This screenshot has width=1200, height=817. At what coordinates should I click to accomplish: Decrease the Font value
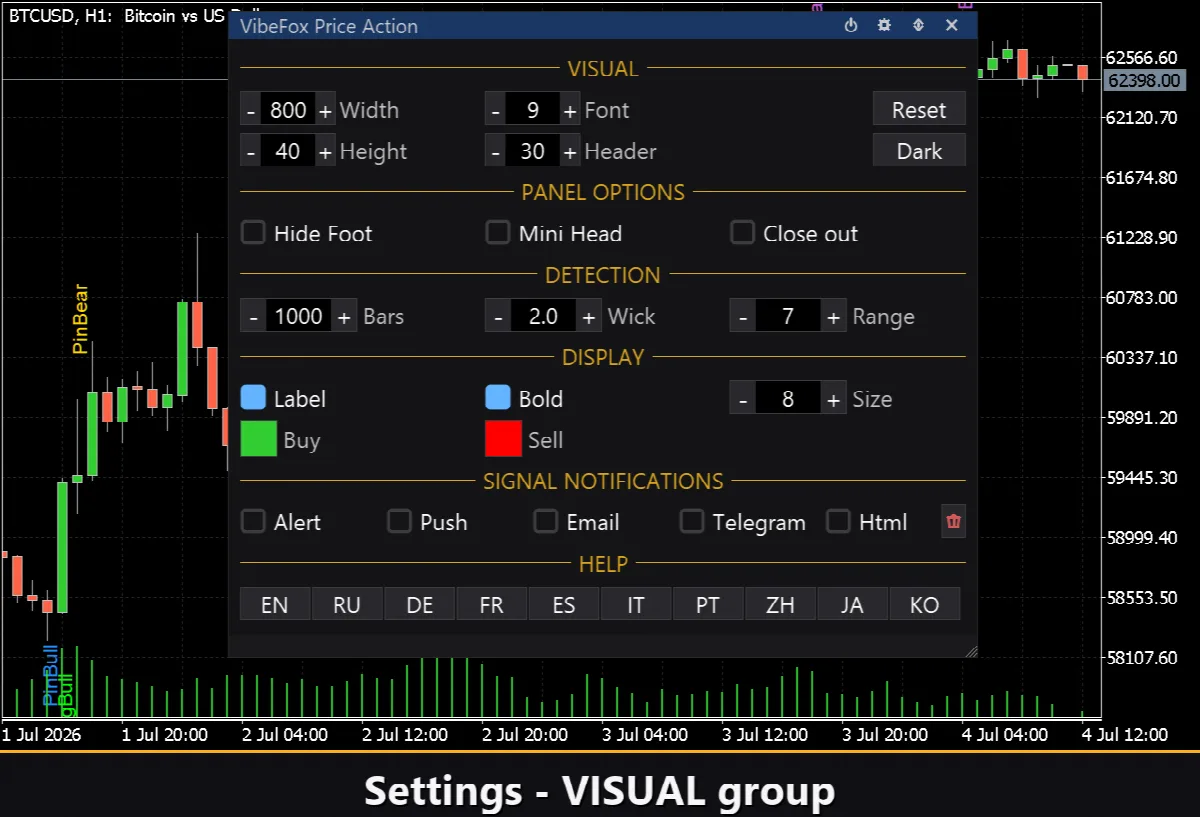click(496, 110)
